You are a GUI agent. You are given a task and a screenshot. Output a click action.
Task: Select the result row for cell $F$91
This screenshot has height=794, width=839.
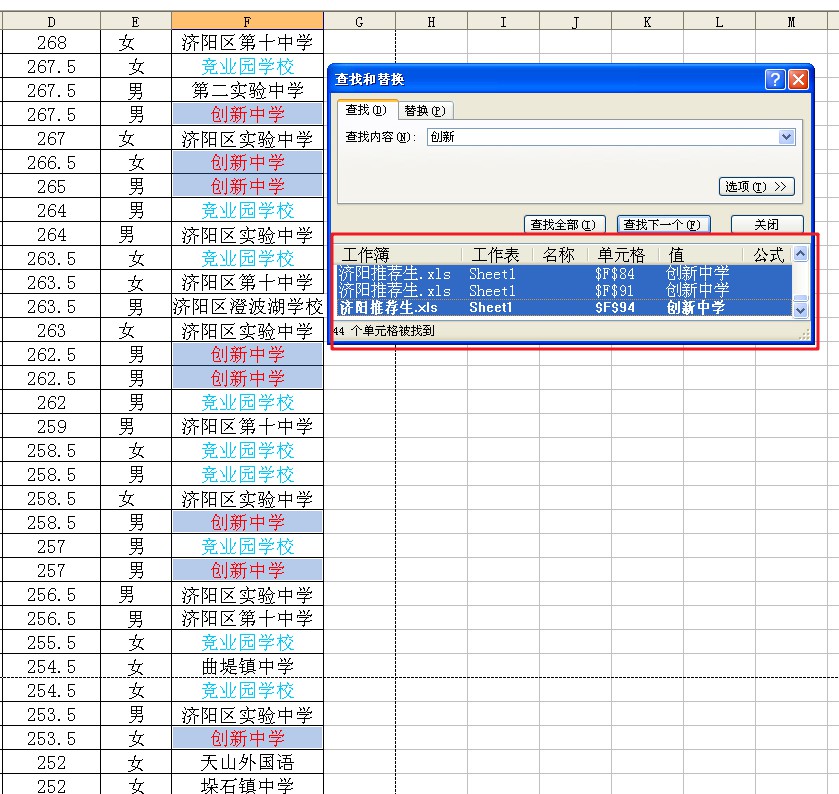(565, 291)
